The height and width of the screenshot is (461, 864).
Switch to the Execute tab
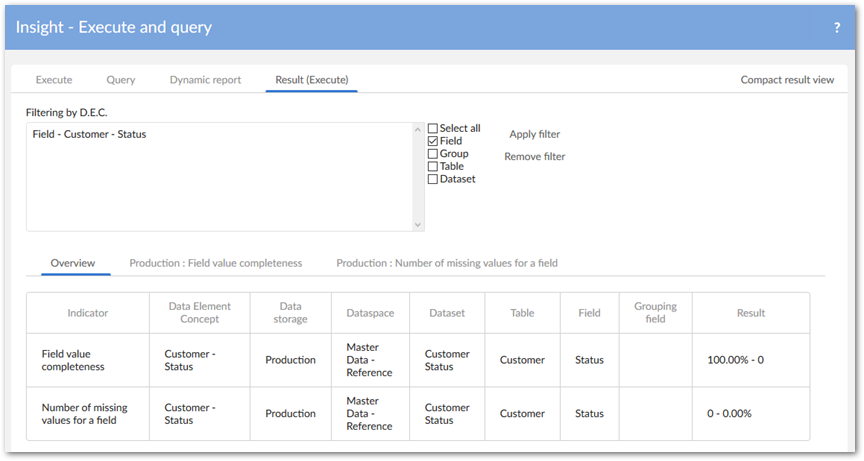[54, 80]
